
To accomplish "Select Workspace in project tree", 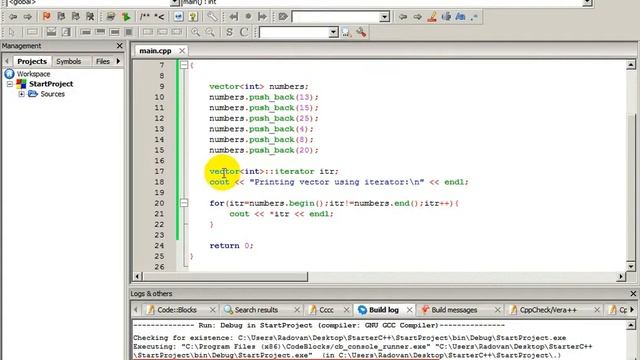I will point(33,74).
